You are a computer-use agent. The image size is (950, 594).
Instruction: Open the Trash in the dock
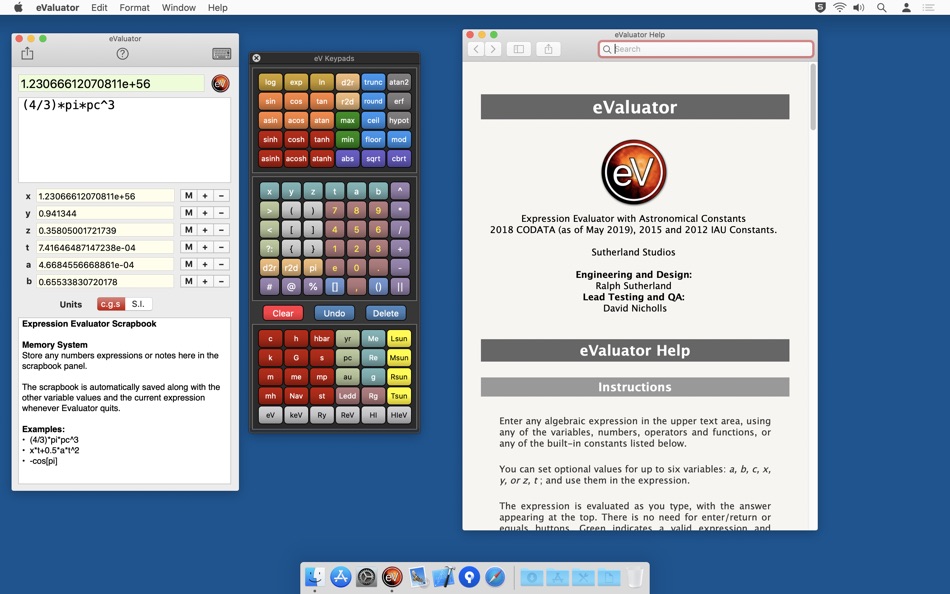[635, 577]
